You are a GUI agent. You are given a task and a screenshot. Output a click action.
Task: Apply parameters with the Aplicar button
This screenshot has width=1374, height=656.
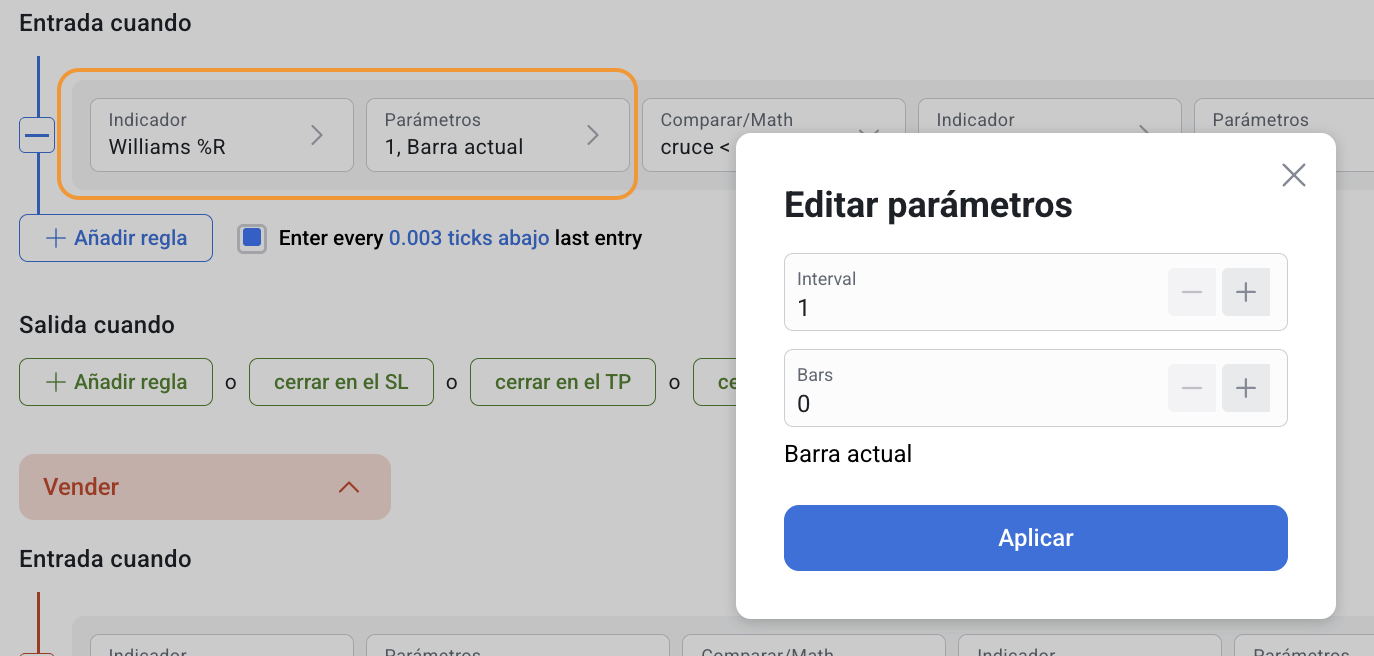[x=1036, y=538]
